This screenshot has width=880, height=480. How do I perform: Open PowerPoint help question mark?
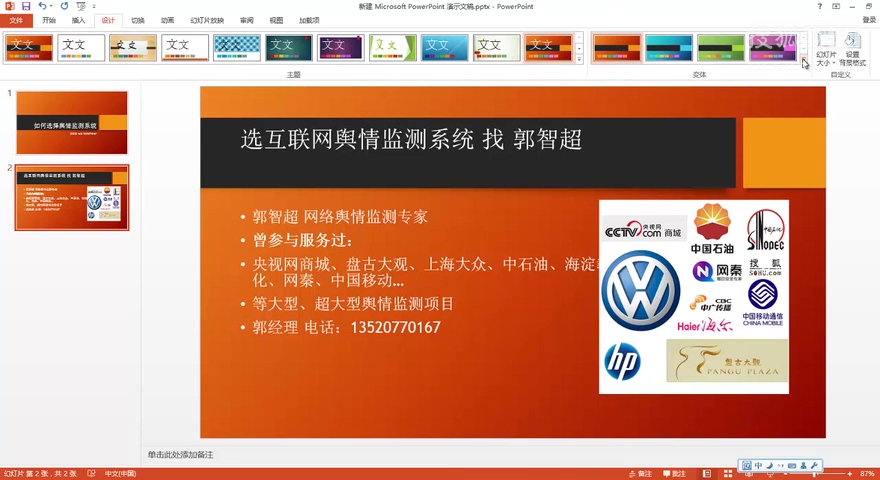(819, 6)
